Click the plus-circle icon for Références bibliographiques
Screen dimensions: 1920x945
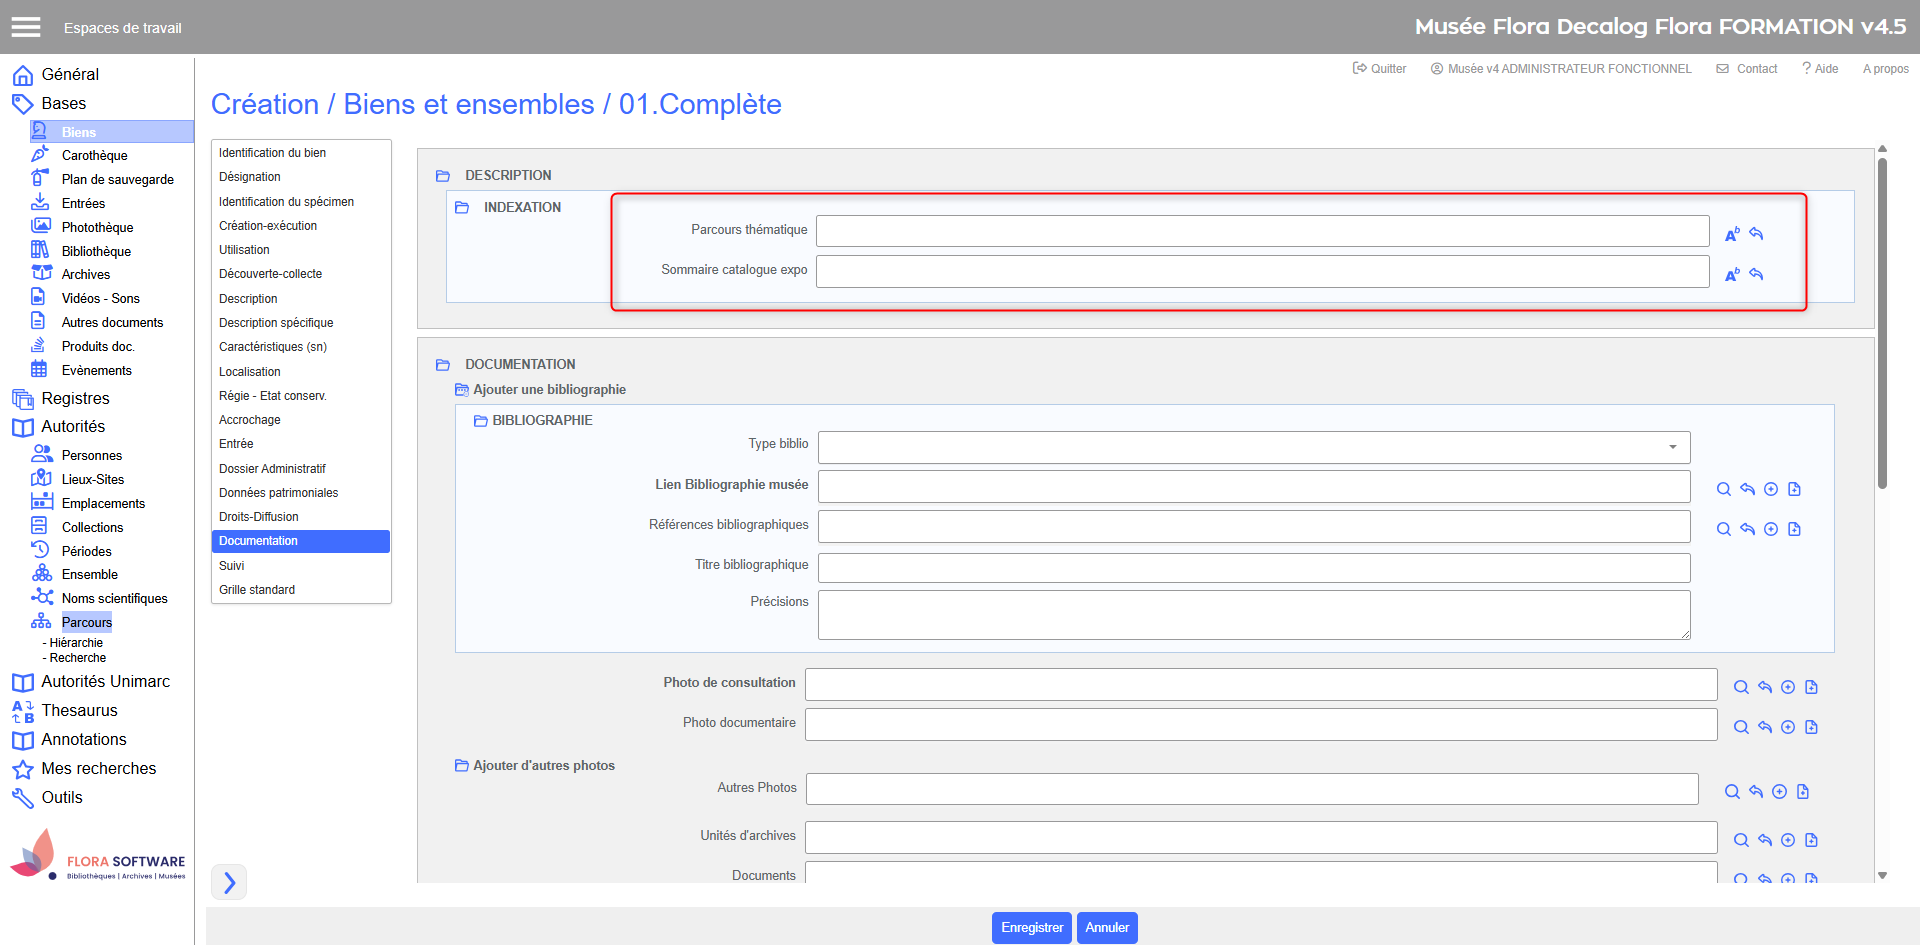(1770, 529)
